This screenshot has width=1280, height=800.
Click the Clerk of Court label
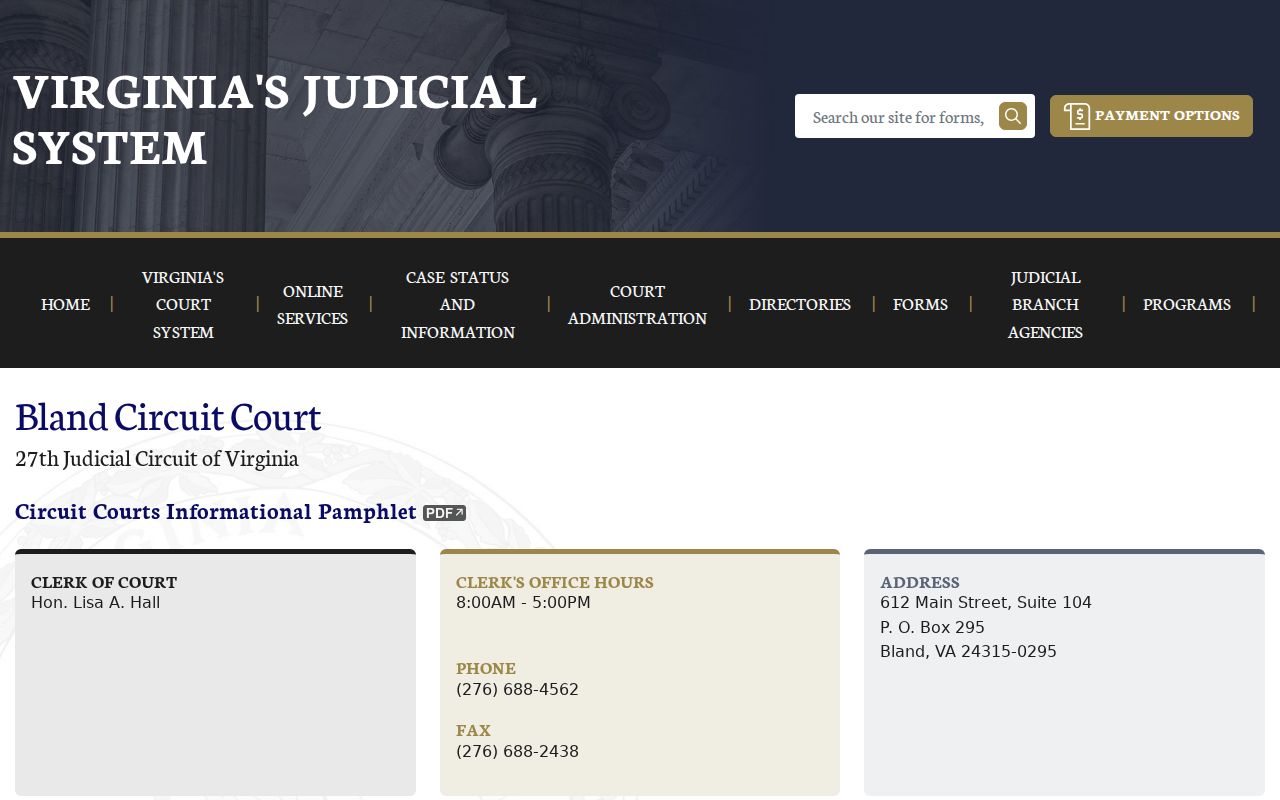(x=104, y=582)
